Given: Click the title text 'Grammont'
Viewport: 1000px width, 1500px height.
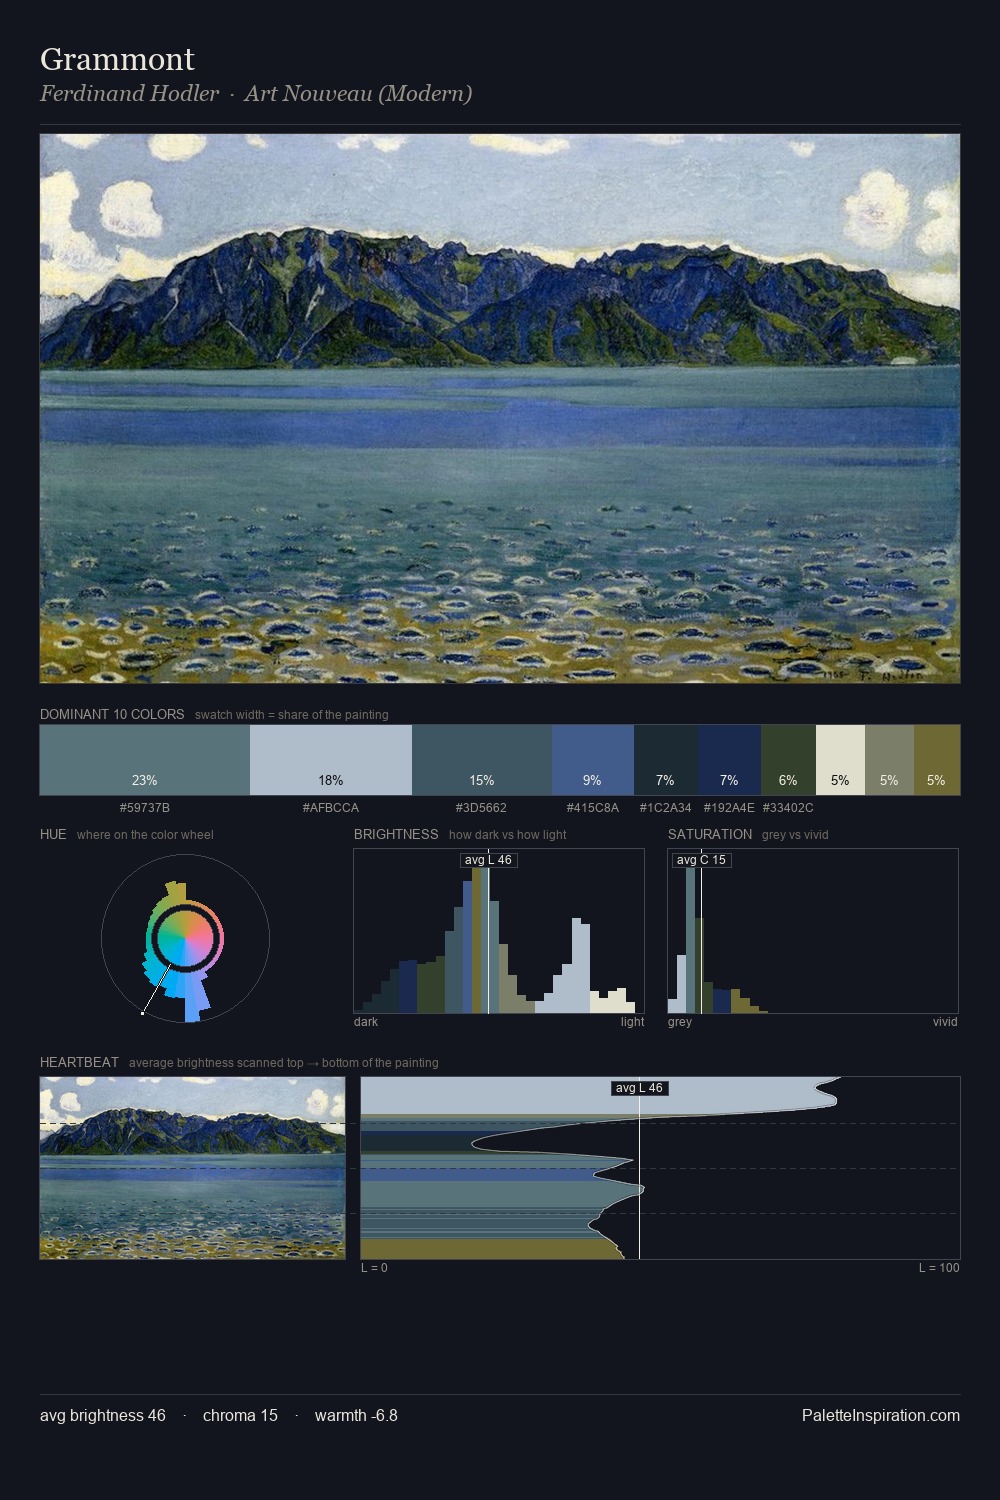Looking at the screenshot, I should point(117,59).
